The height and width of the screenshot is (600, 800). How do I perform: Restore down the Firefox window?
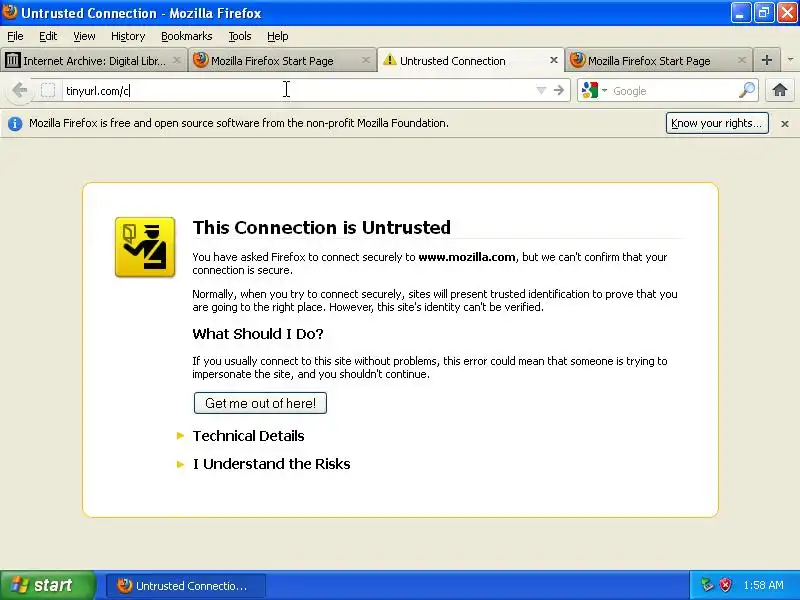764,13
